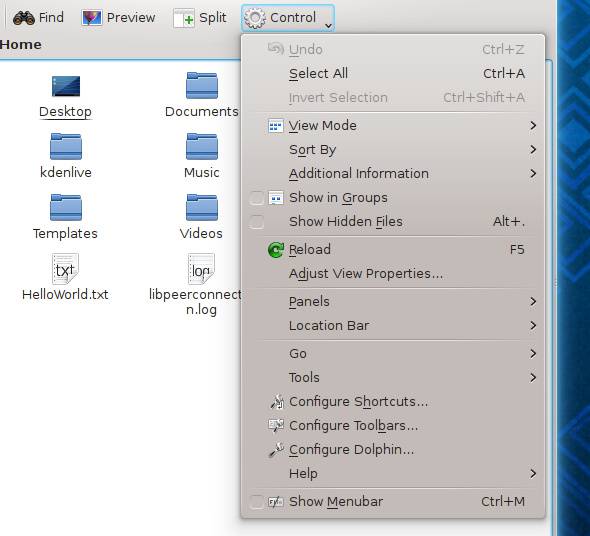Select the kdenlive folder icon
Viewport: 590px width, 536px height.
(x=66, y=146)
